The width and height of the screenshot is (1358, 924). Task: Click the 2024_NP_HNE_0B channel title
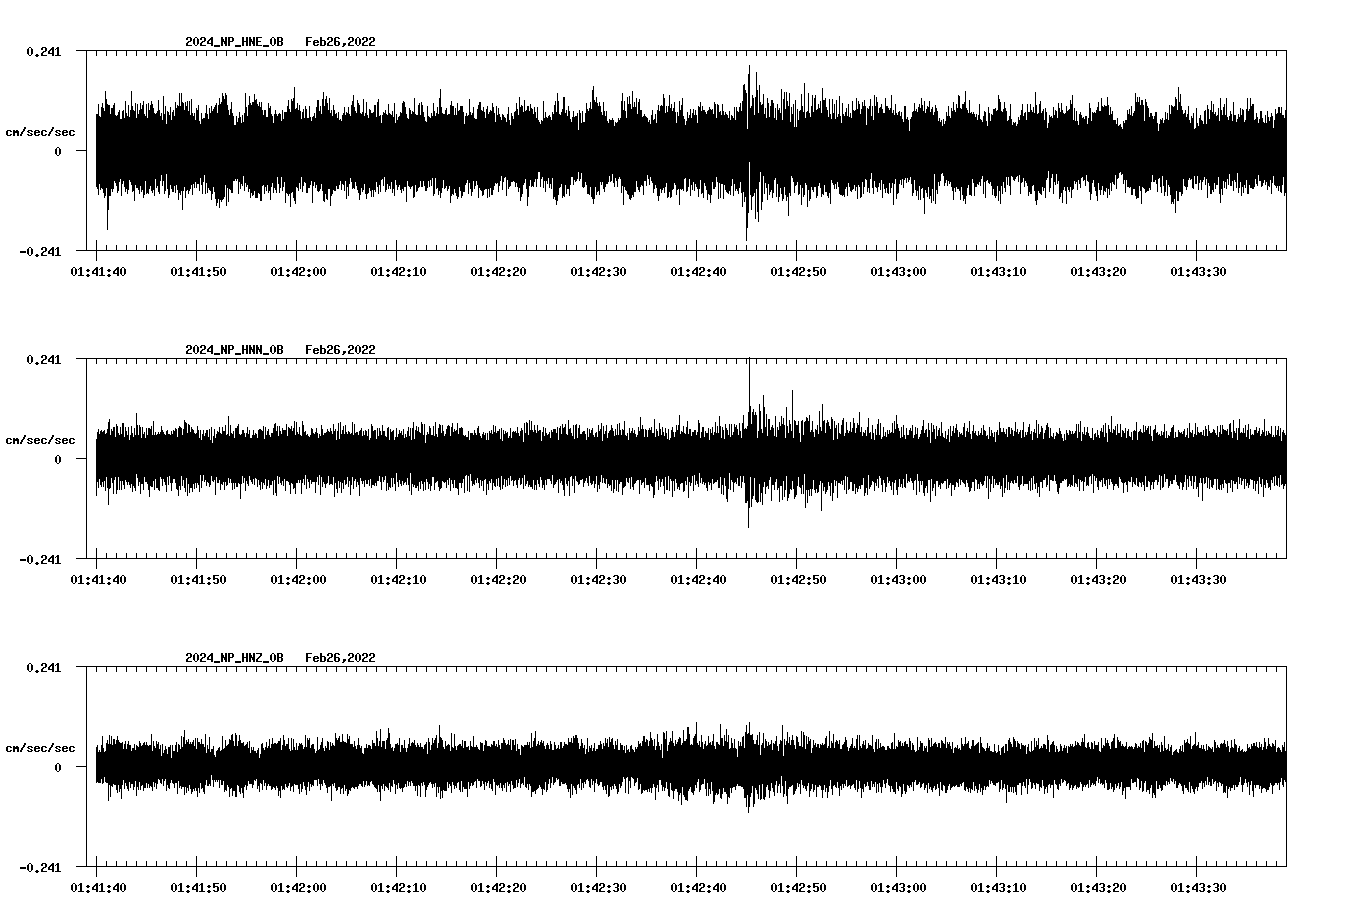[x=234, y=42]
